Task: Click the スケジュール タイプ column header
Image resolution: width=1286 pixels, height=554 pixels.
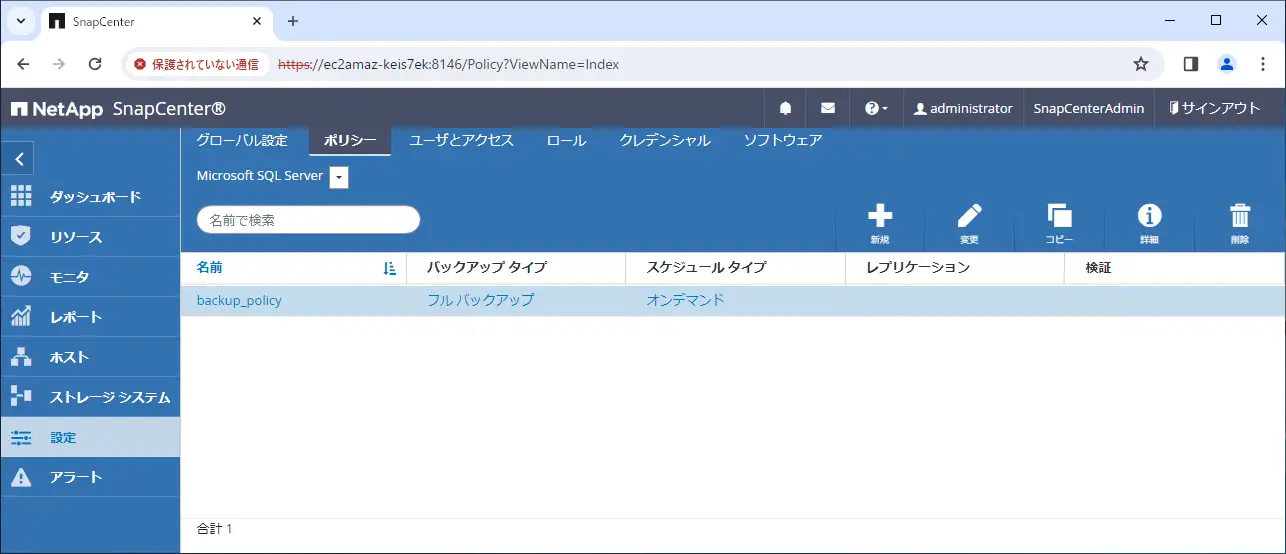Action: pyautogui.click(x=706, y=268)
